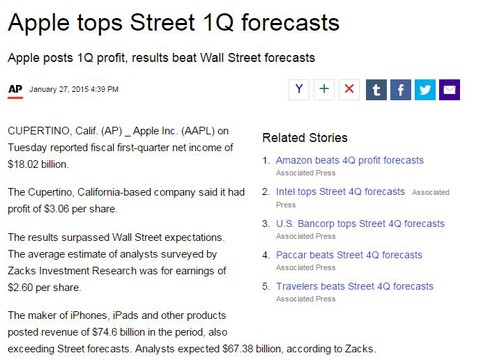Click the Yahoo Y share icon
This screenshot has height=360, width=490.
pos(299,89)
